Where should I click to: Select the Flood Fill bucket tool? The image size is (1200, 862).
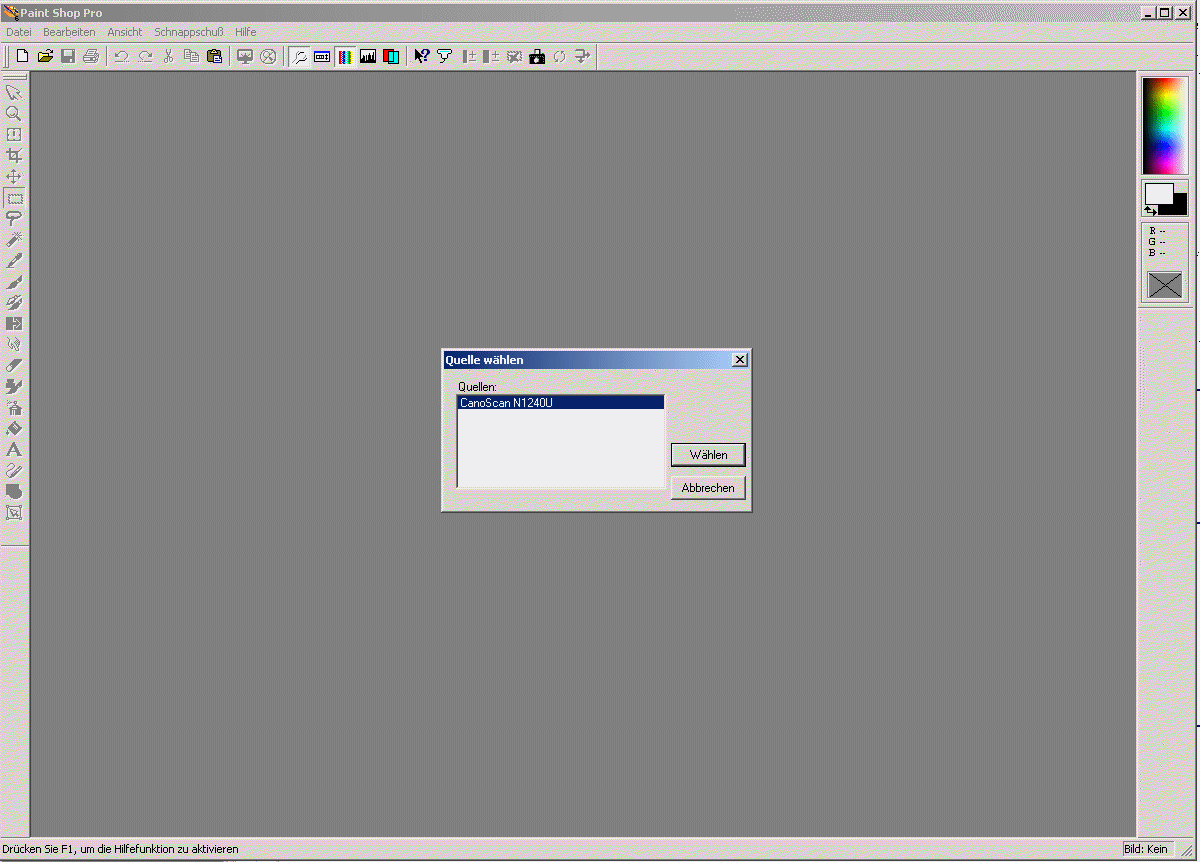click(x=14, y=428)
